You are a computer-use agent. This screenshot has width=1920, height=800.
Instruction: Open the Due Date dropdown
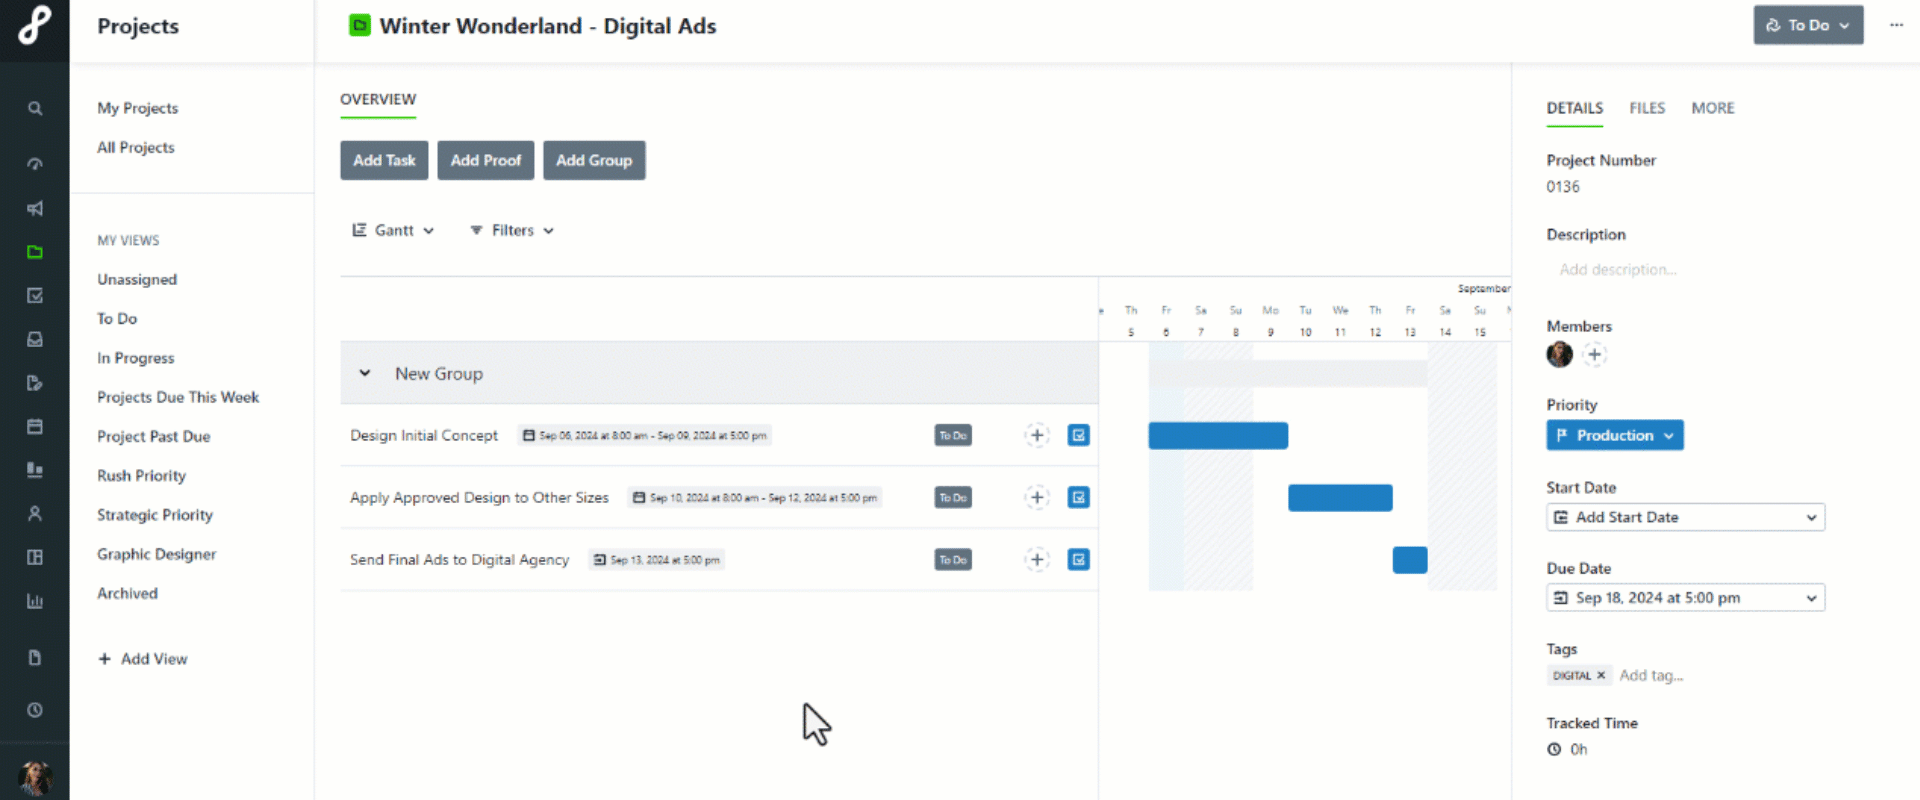[1686, 598]
